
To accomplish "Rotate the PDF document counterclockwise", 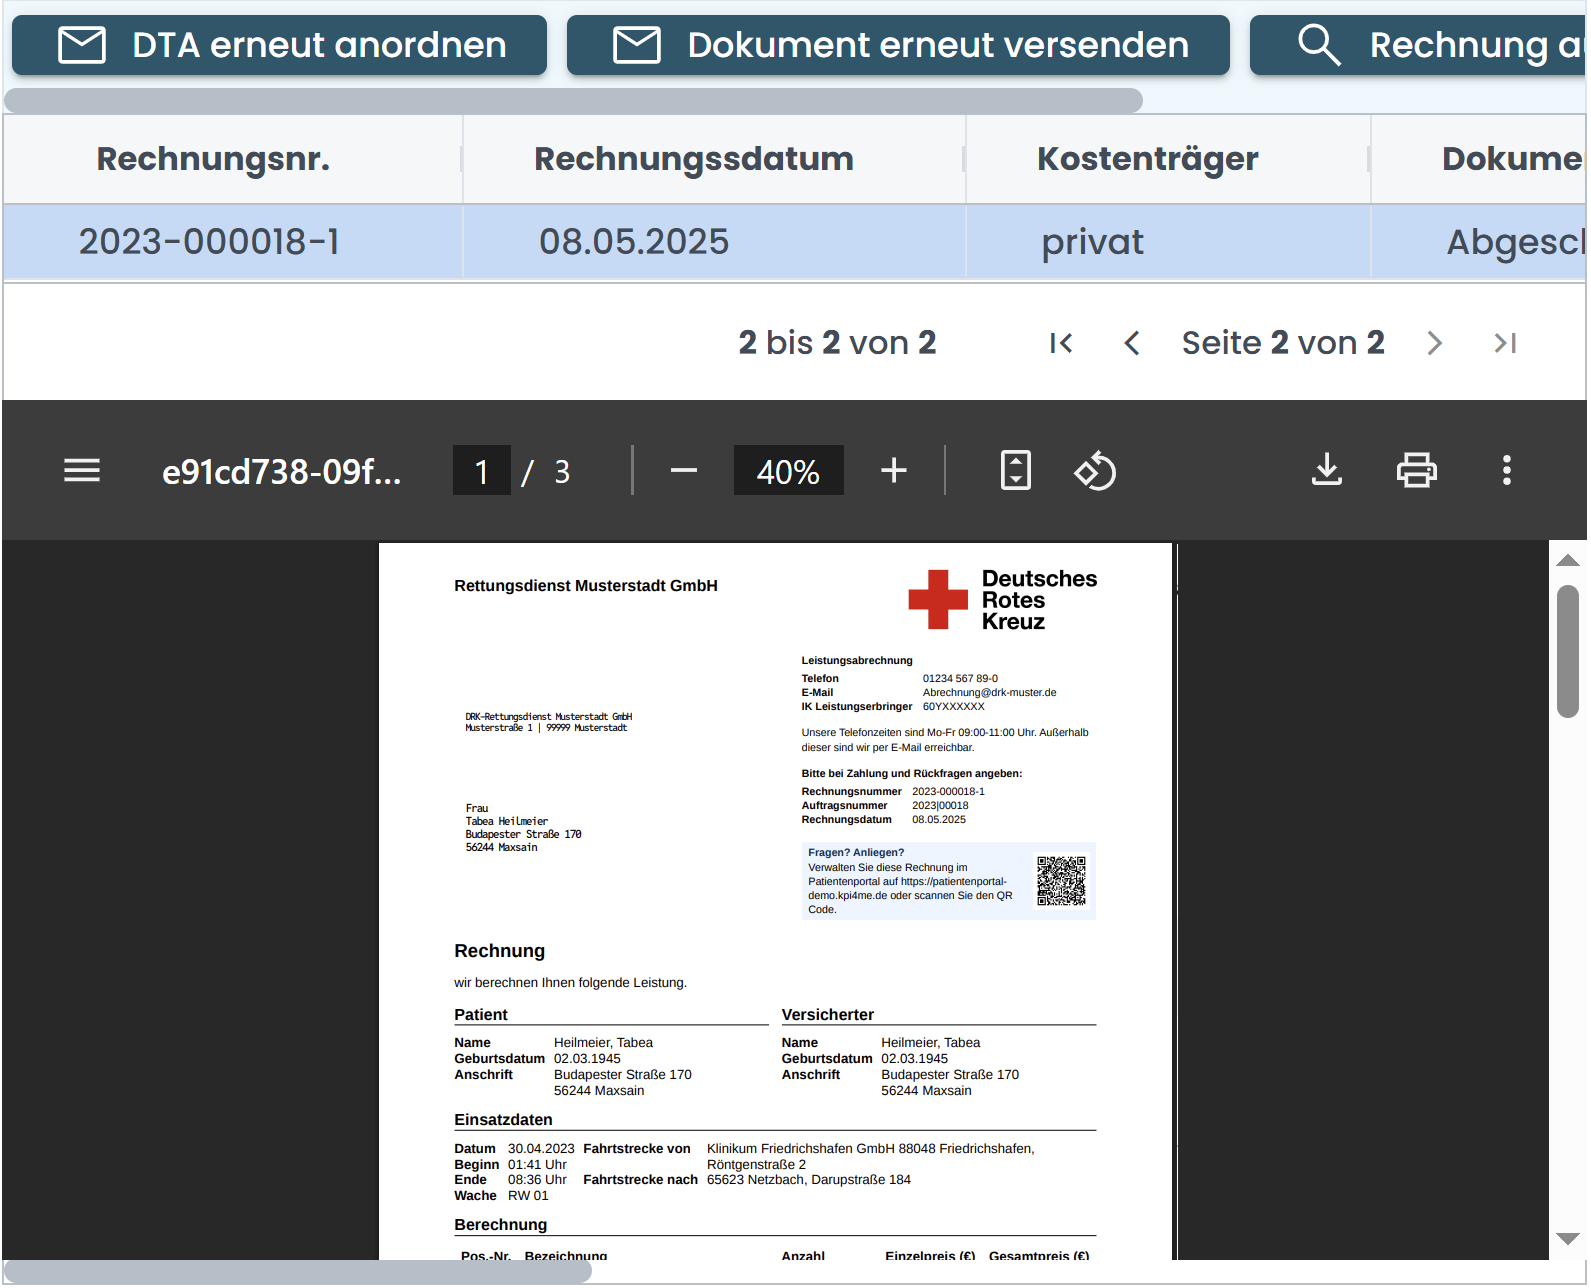I will [1095, 471].
